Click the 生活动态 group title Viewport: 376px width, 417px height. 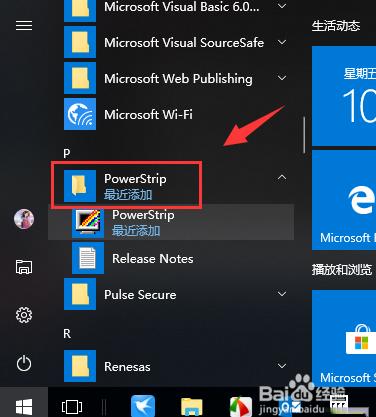point(336,26)
